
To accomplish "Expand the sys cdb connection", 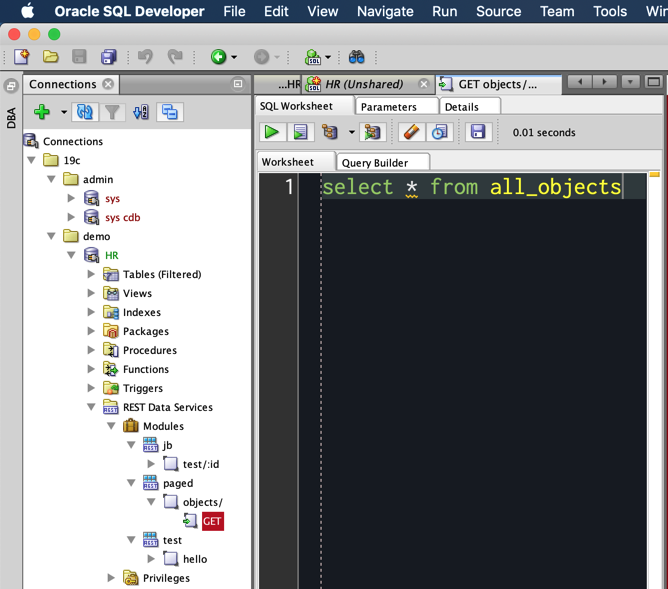I will [71, 217].
